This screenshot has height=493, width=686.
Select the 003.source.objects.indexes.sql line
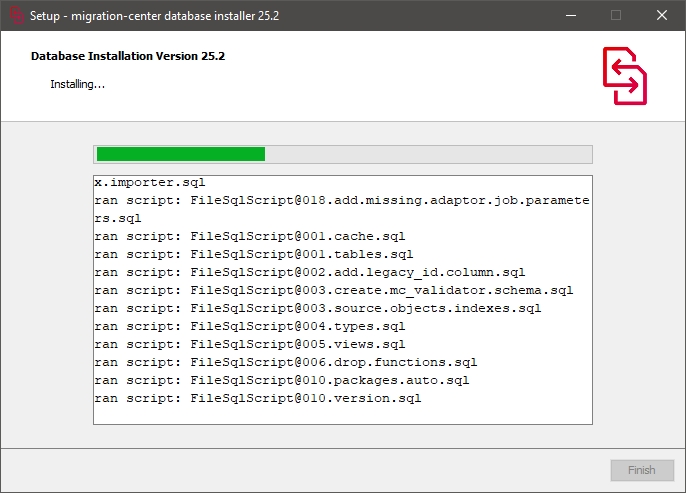[318, 309]
